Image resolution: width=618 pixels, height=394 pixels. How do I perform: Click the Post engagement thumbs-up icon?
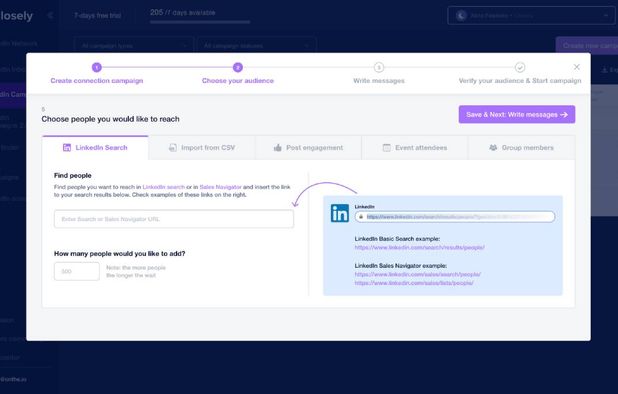277,148
